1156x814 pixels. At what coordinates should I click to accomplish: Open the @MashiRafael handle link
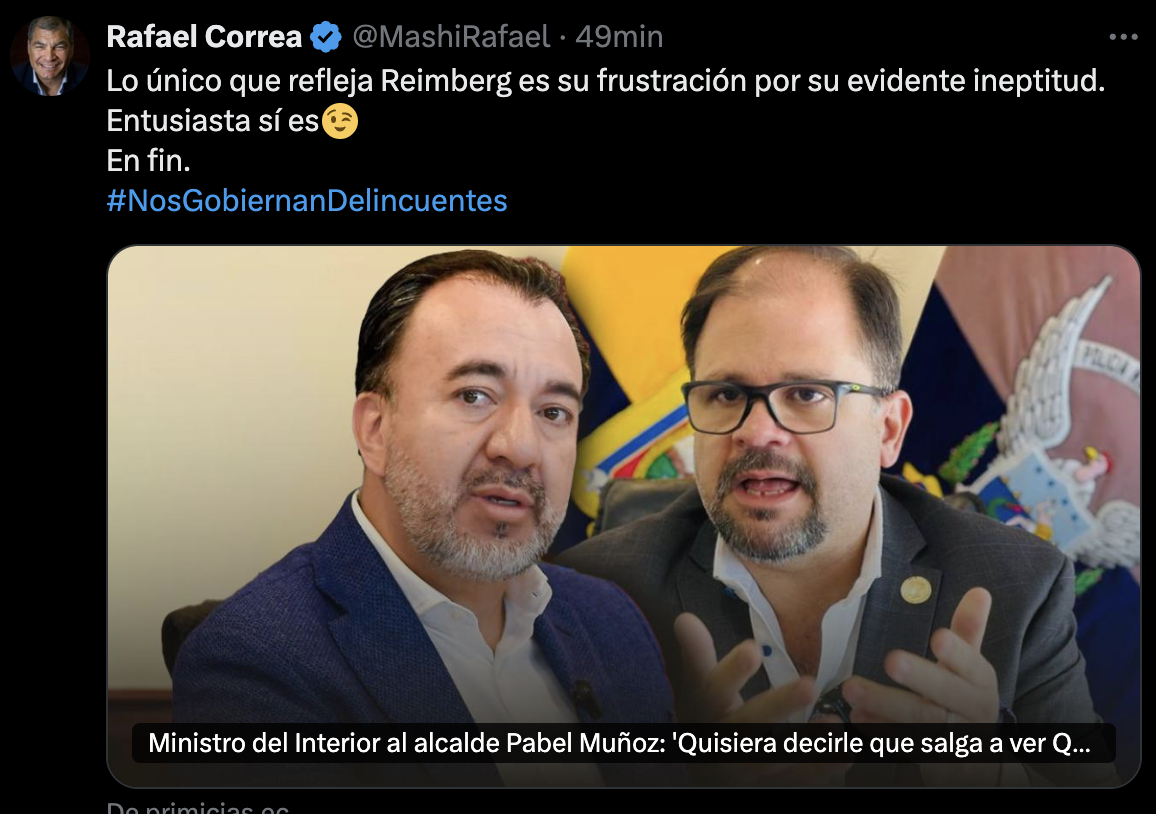point(451,37)
